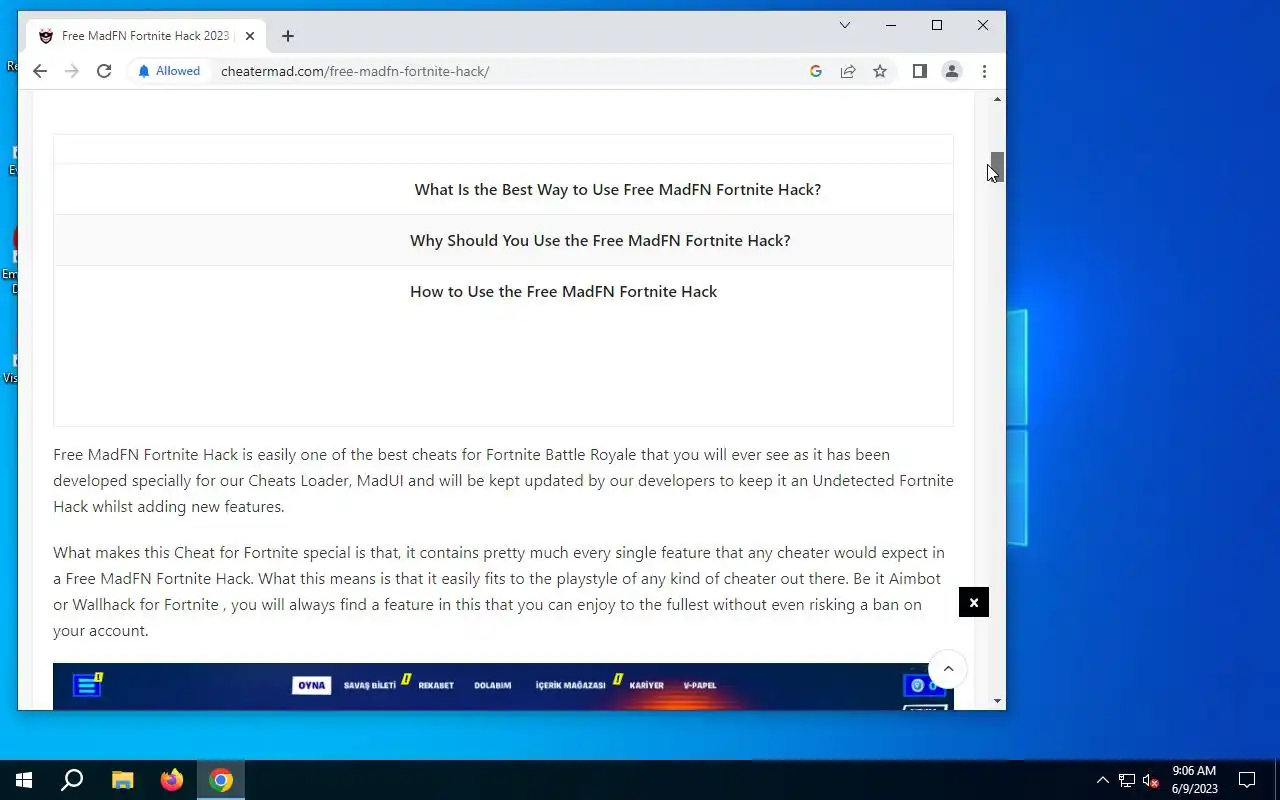Click the 'What makes this Cheat for Fortnite' paragraph
1280x800 pixels.
500,591
